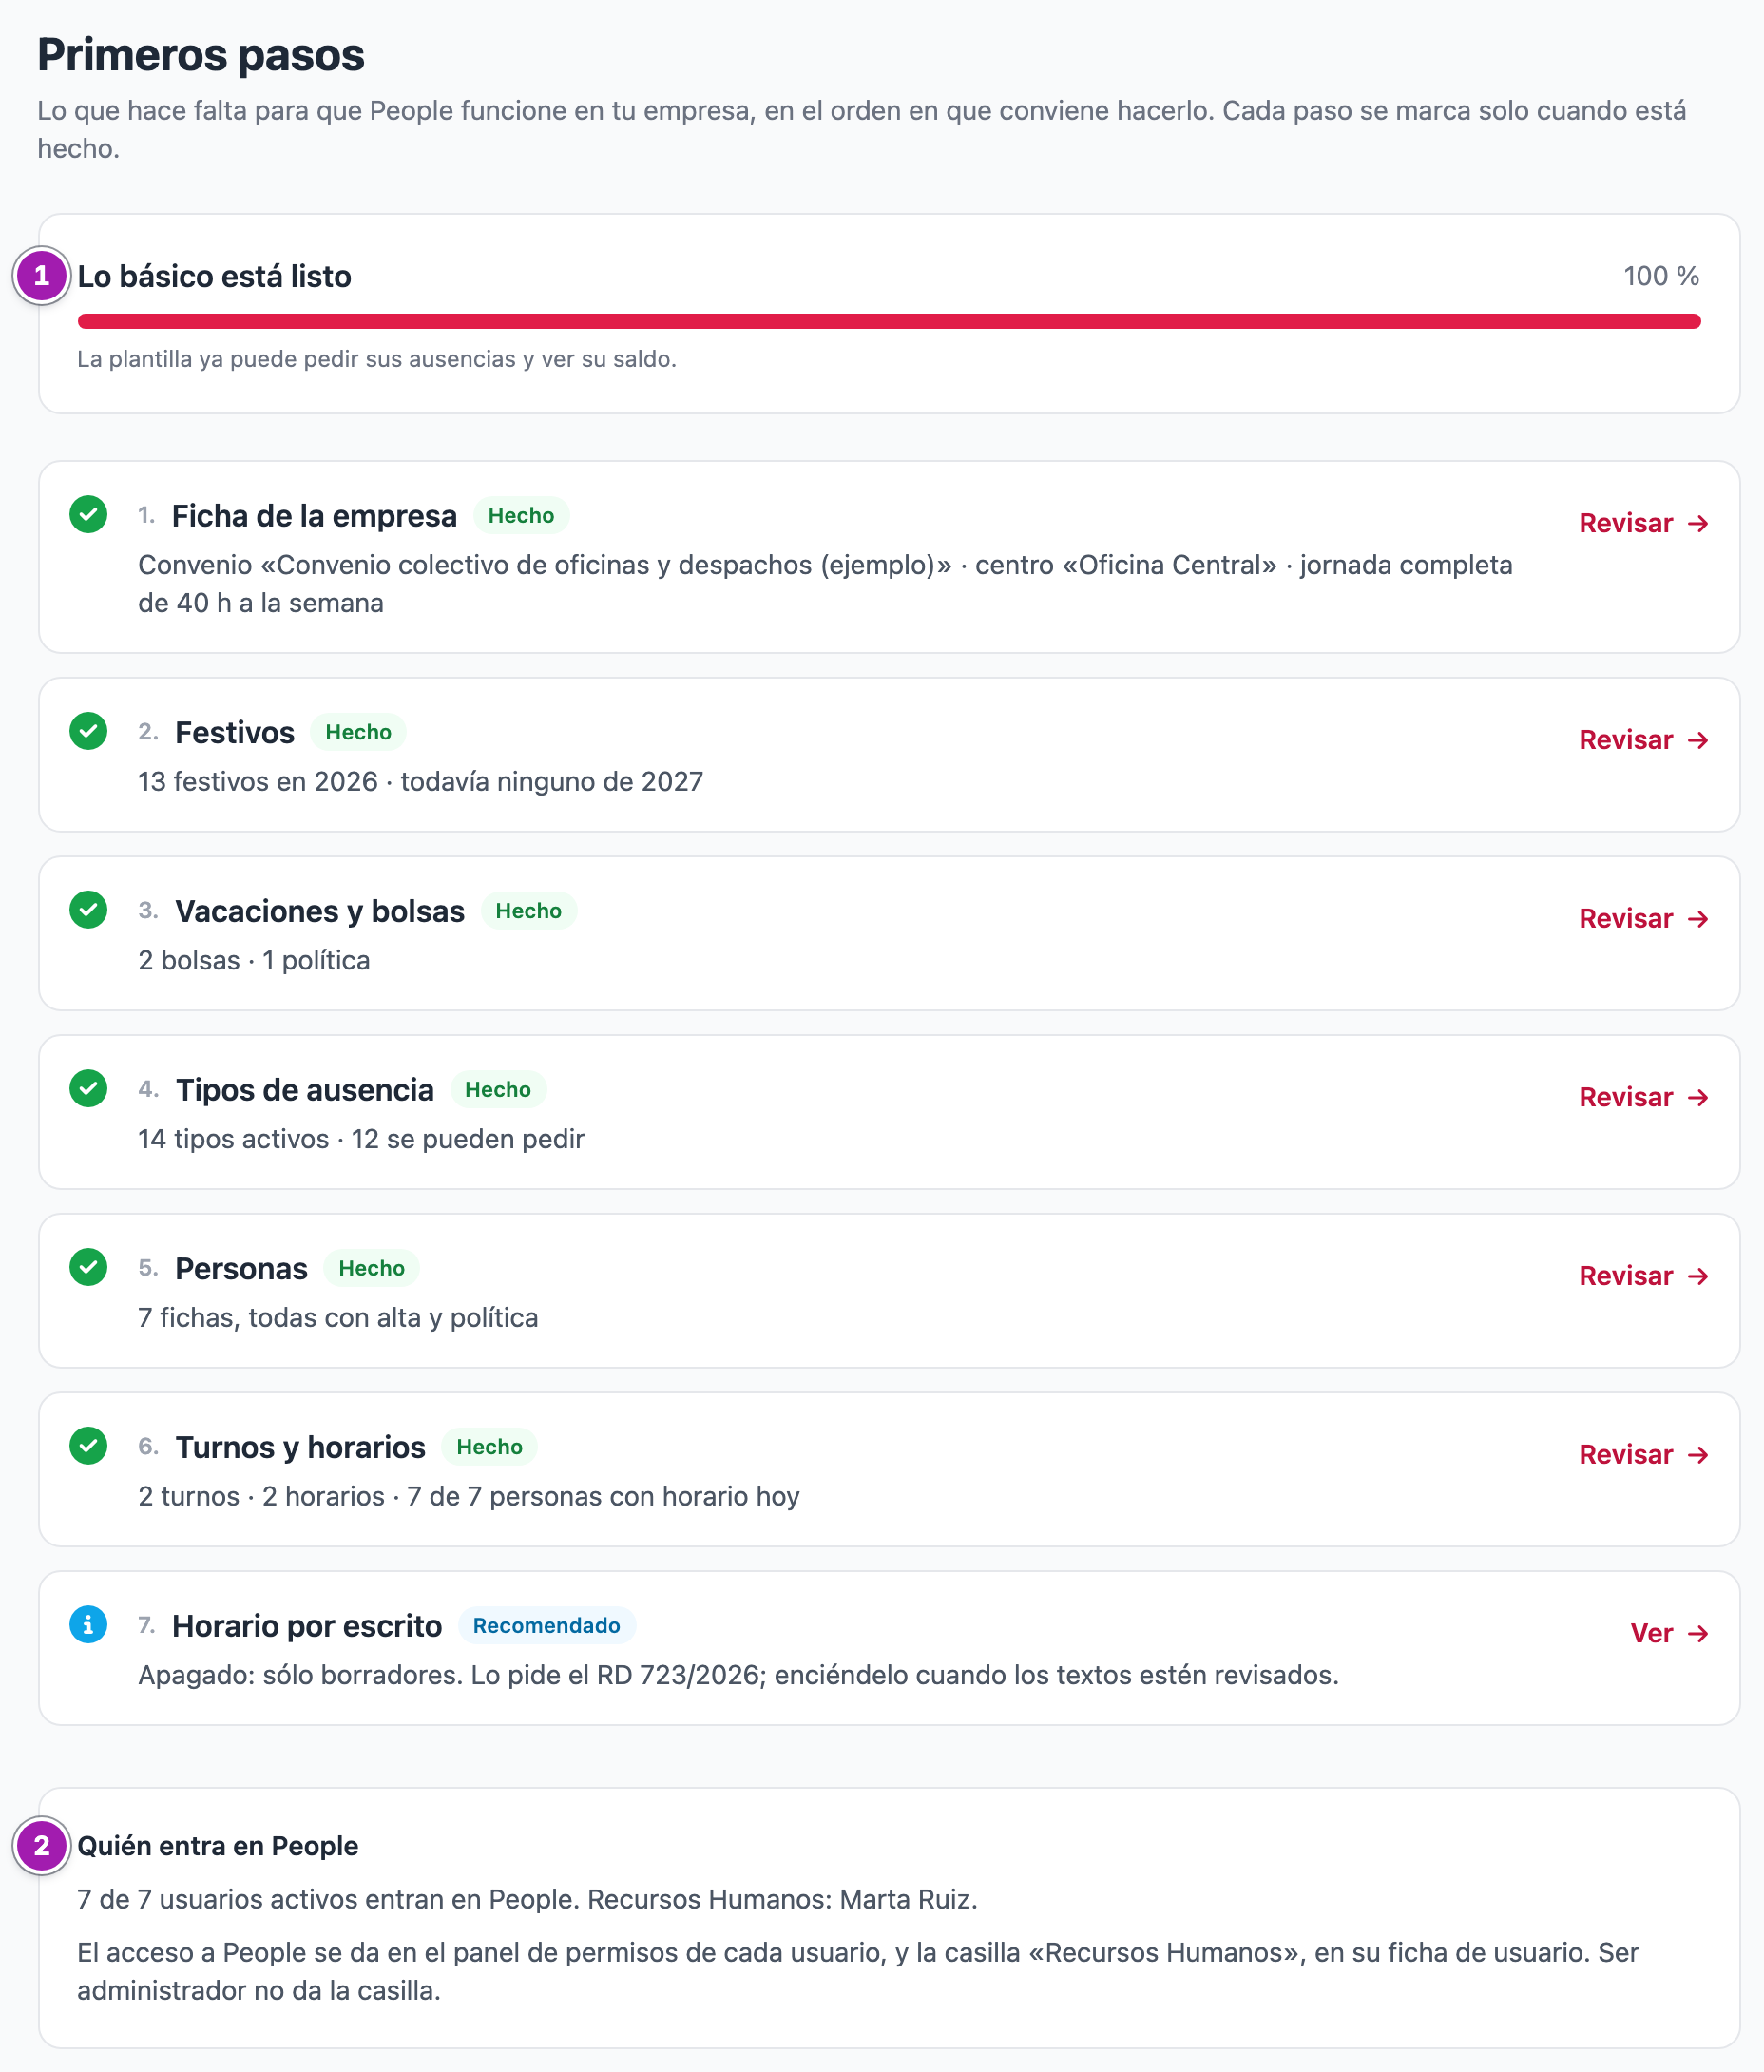
Task: Click green check icon for Tipos de ausencia
Action: 88,1089
